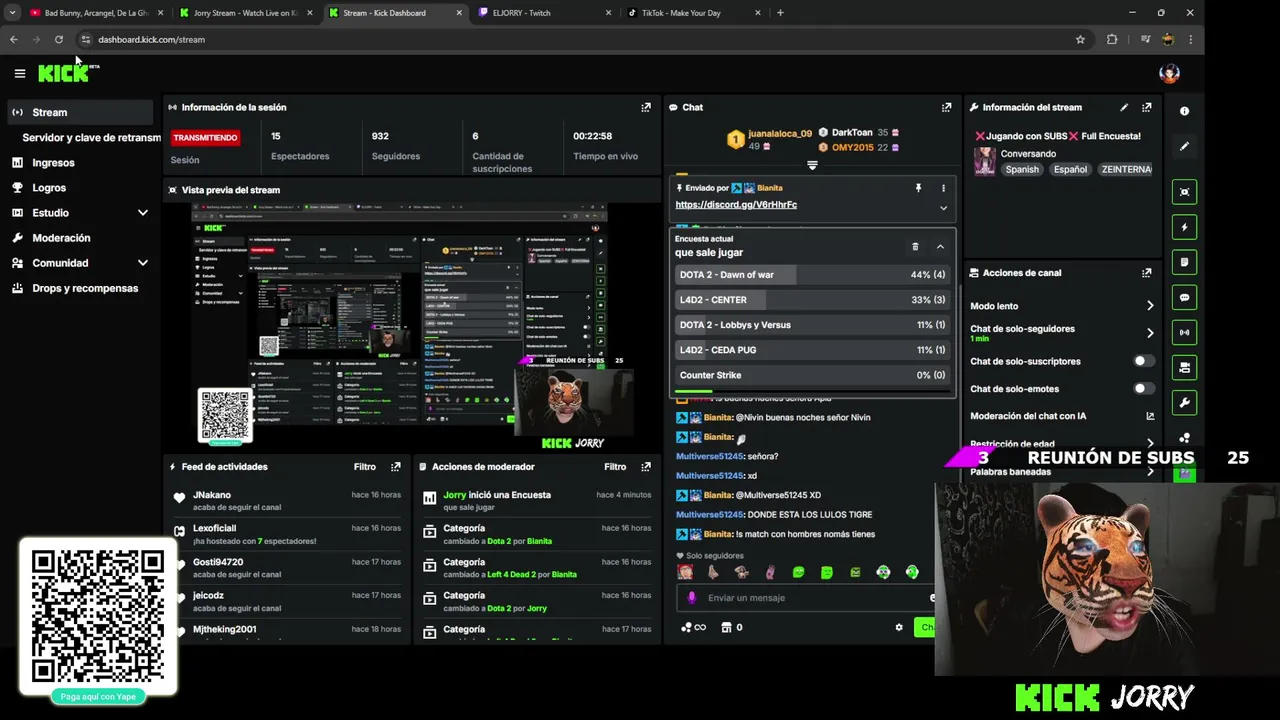Pop out the Acciones de moderador panel
This screenshot has width=1280, height=720.
(x=646, y=466)
